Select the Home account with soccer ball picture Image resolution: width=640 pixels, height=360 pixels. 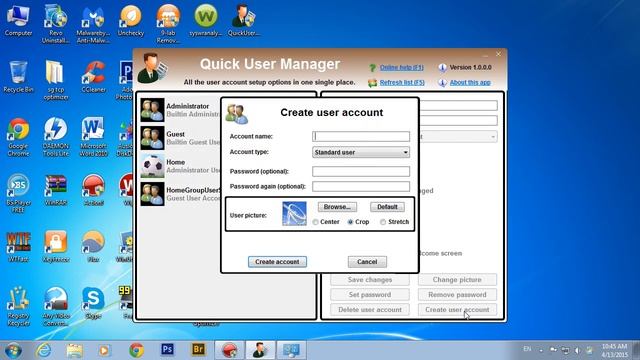coord(180,166)
